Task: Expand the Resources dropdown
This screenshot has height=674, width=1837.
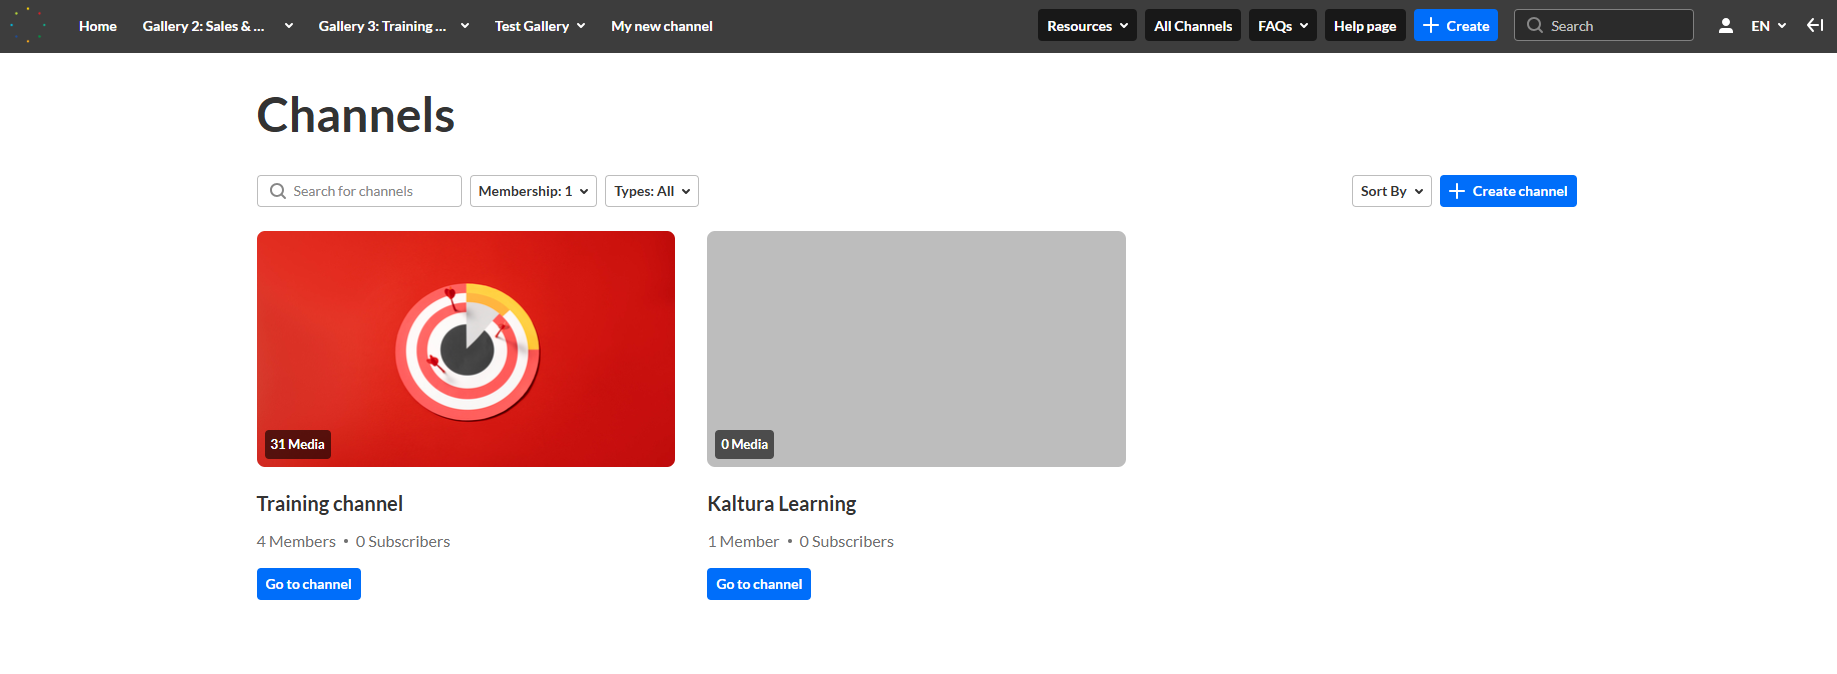Action: [x=1087, y=26]
